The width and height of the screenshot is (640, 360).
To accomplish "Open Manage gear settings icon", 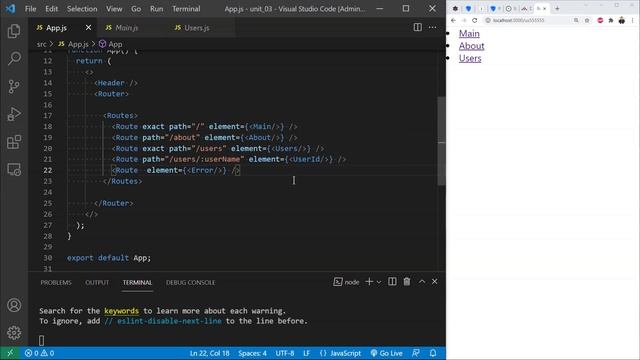I will [14, 333].
